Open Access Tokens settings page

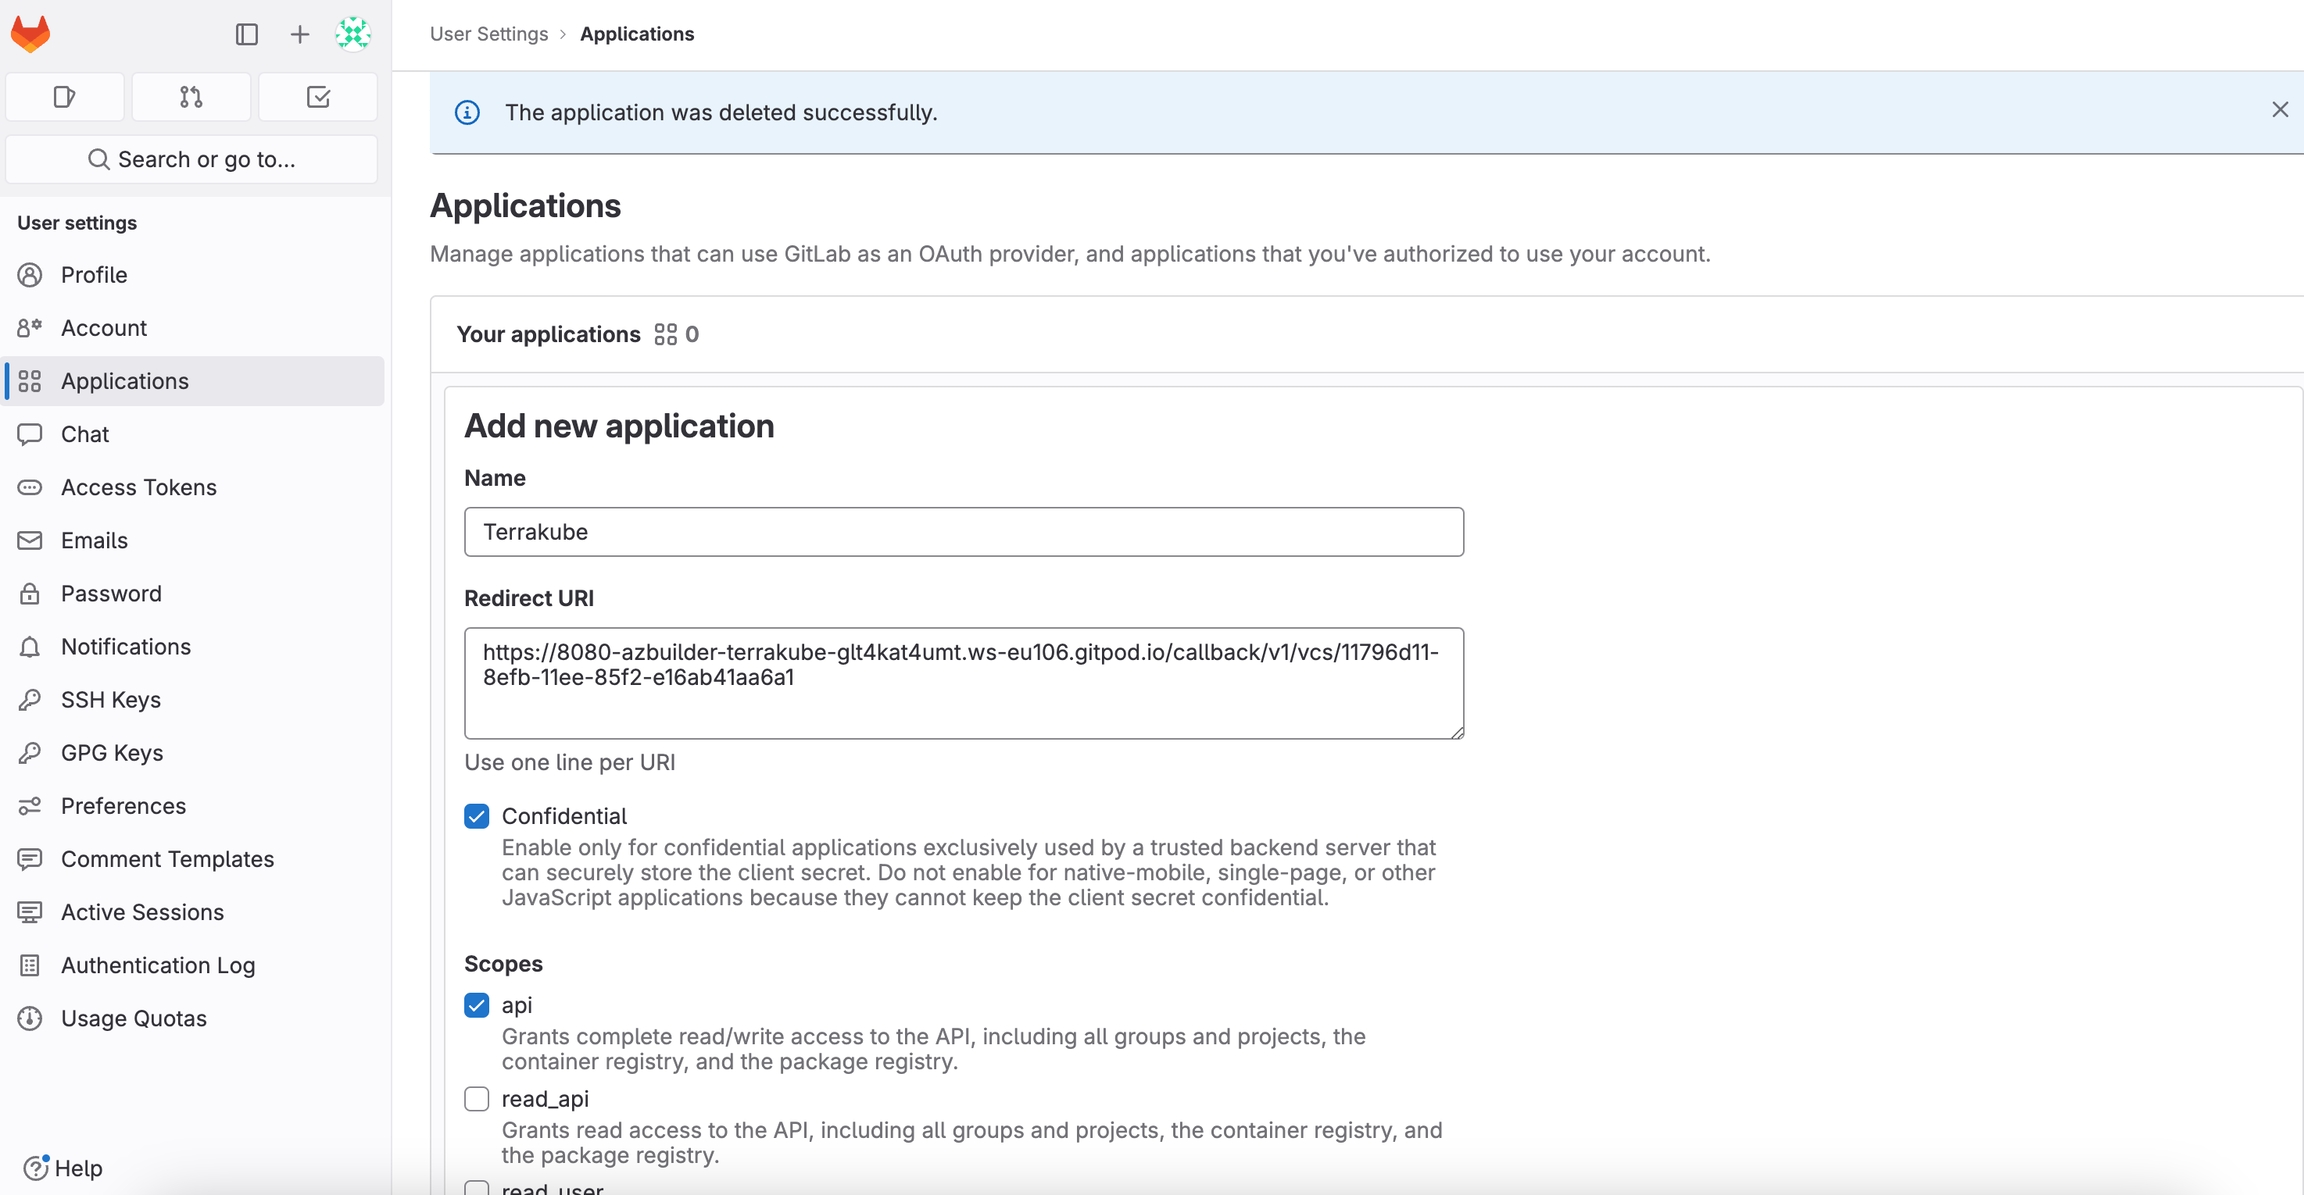138,487
